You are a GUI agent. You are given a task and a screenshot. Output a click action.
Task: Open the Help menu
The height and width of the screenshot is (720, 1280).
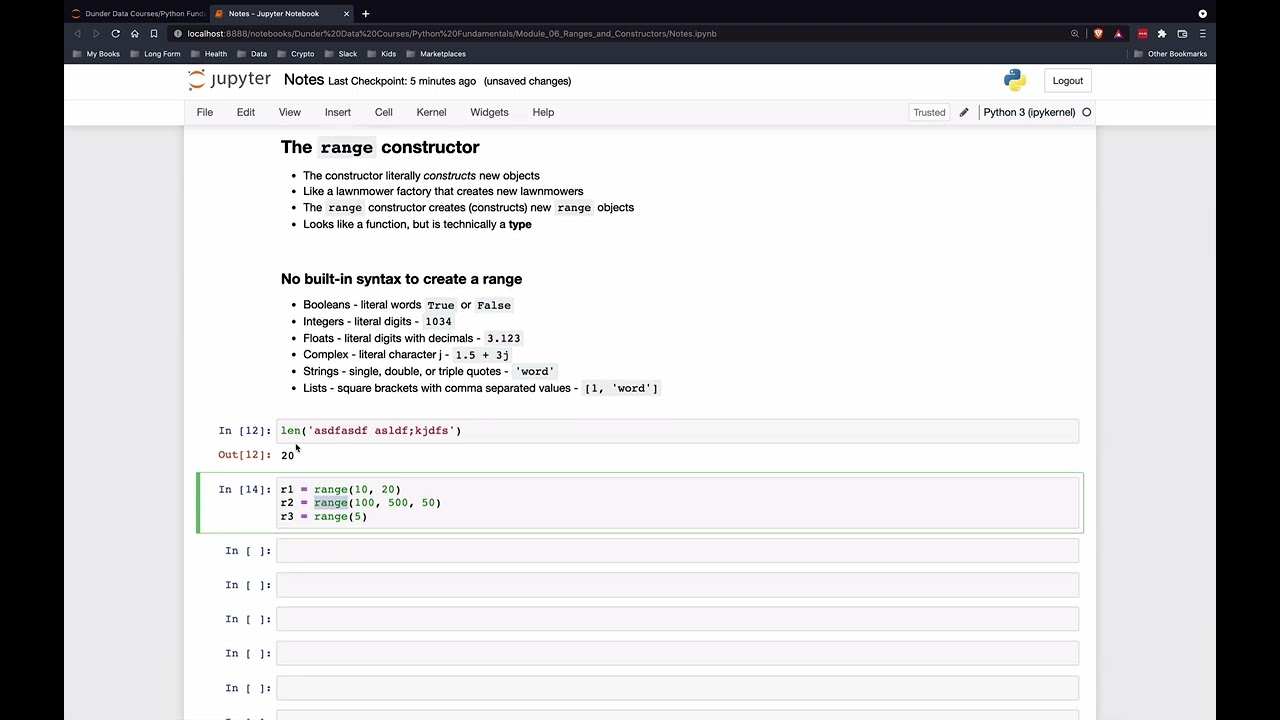(x=543, y=112)
